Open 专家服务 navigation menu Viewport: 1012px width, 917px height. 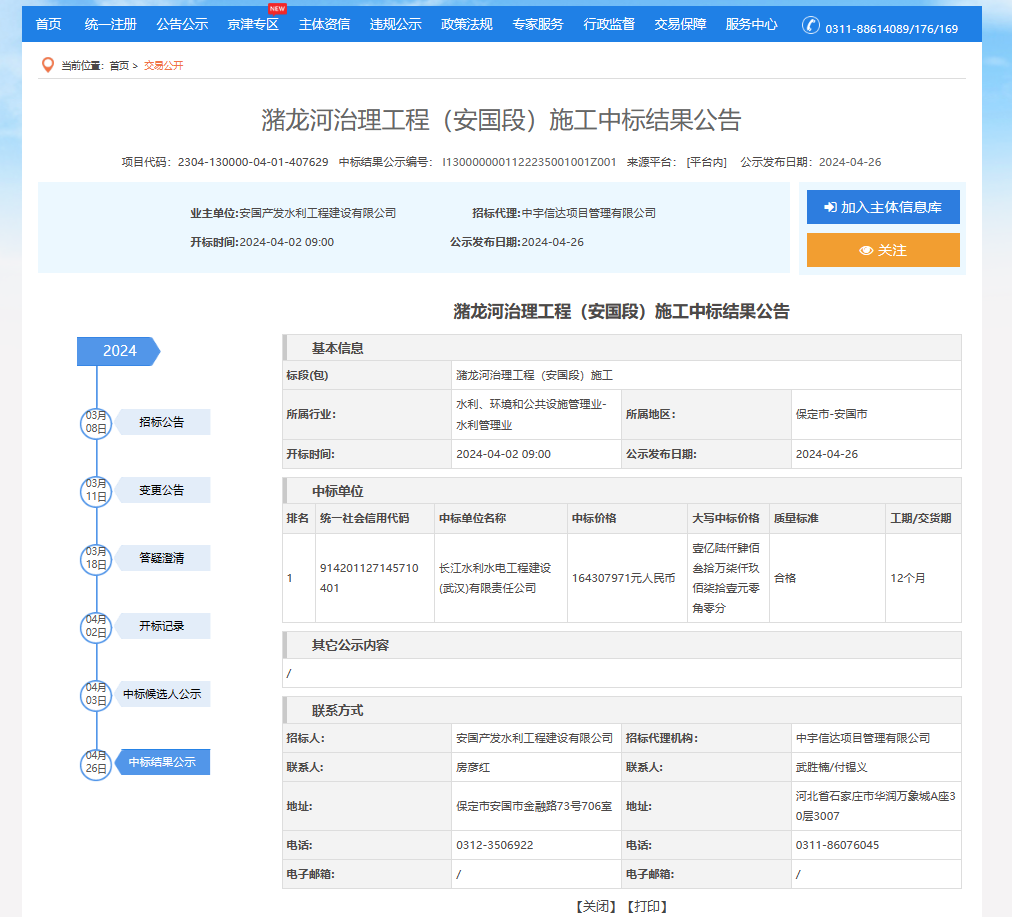coord(537,24)
